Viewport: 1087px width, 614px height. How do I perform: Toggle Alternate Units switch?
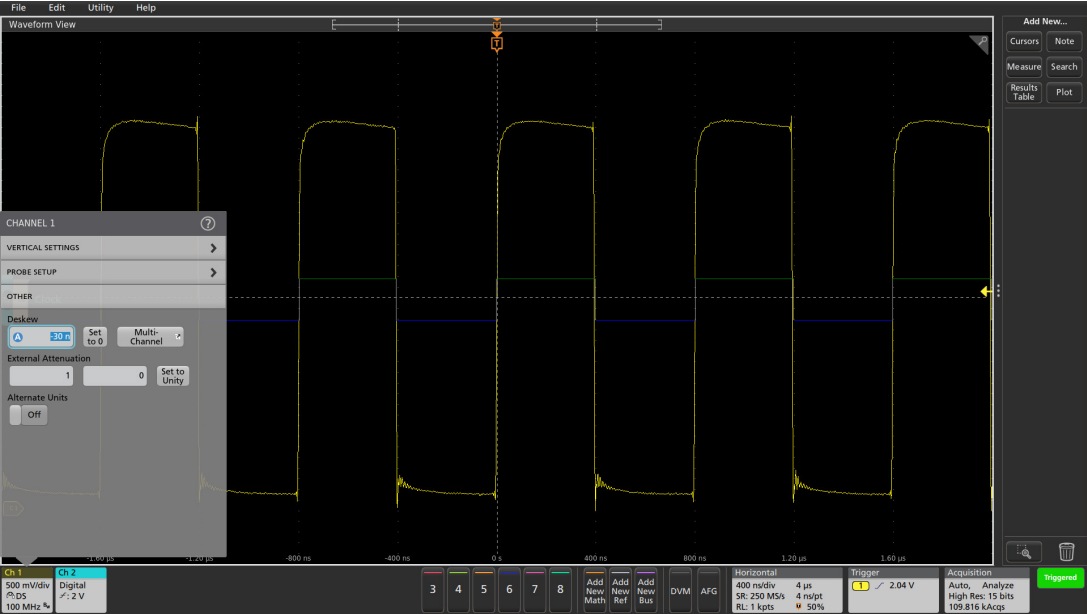pos(30,415)
